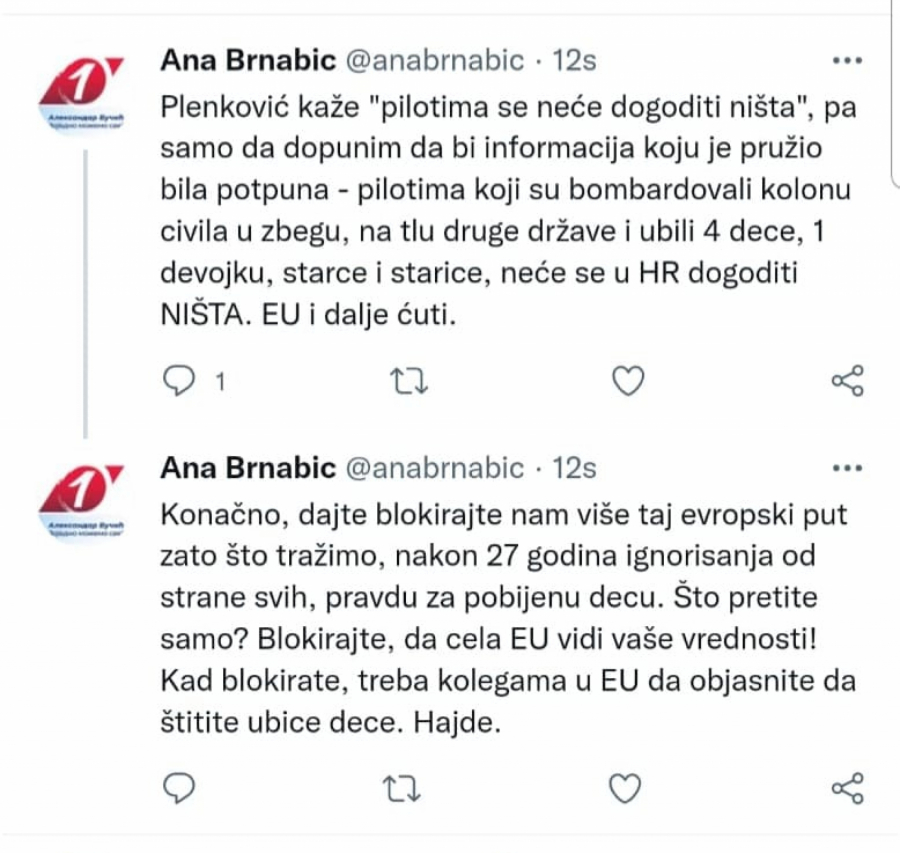Click the '12s' timestamp on the second tweet
Screen dimensions: 900x853
click(x=576, y=468)
